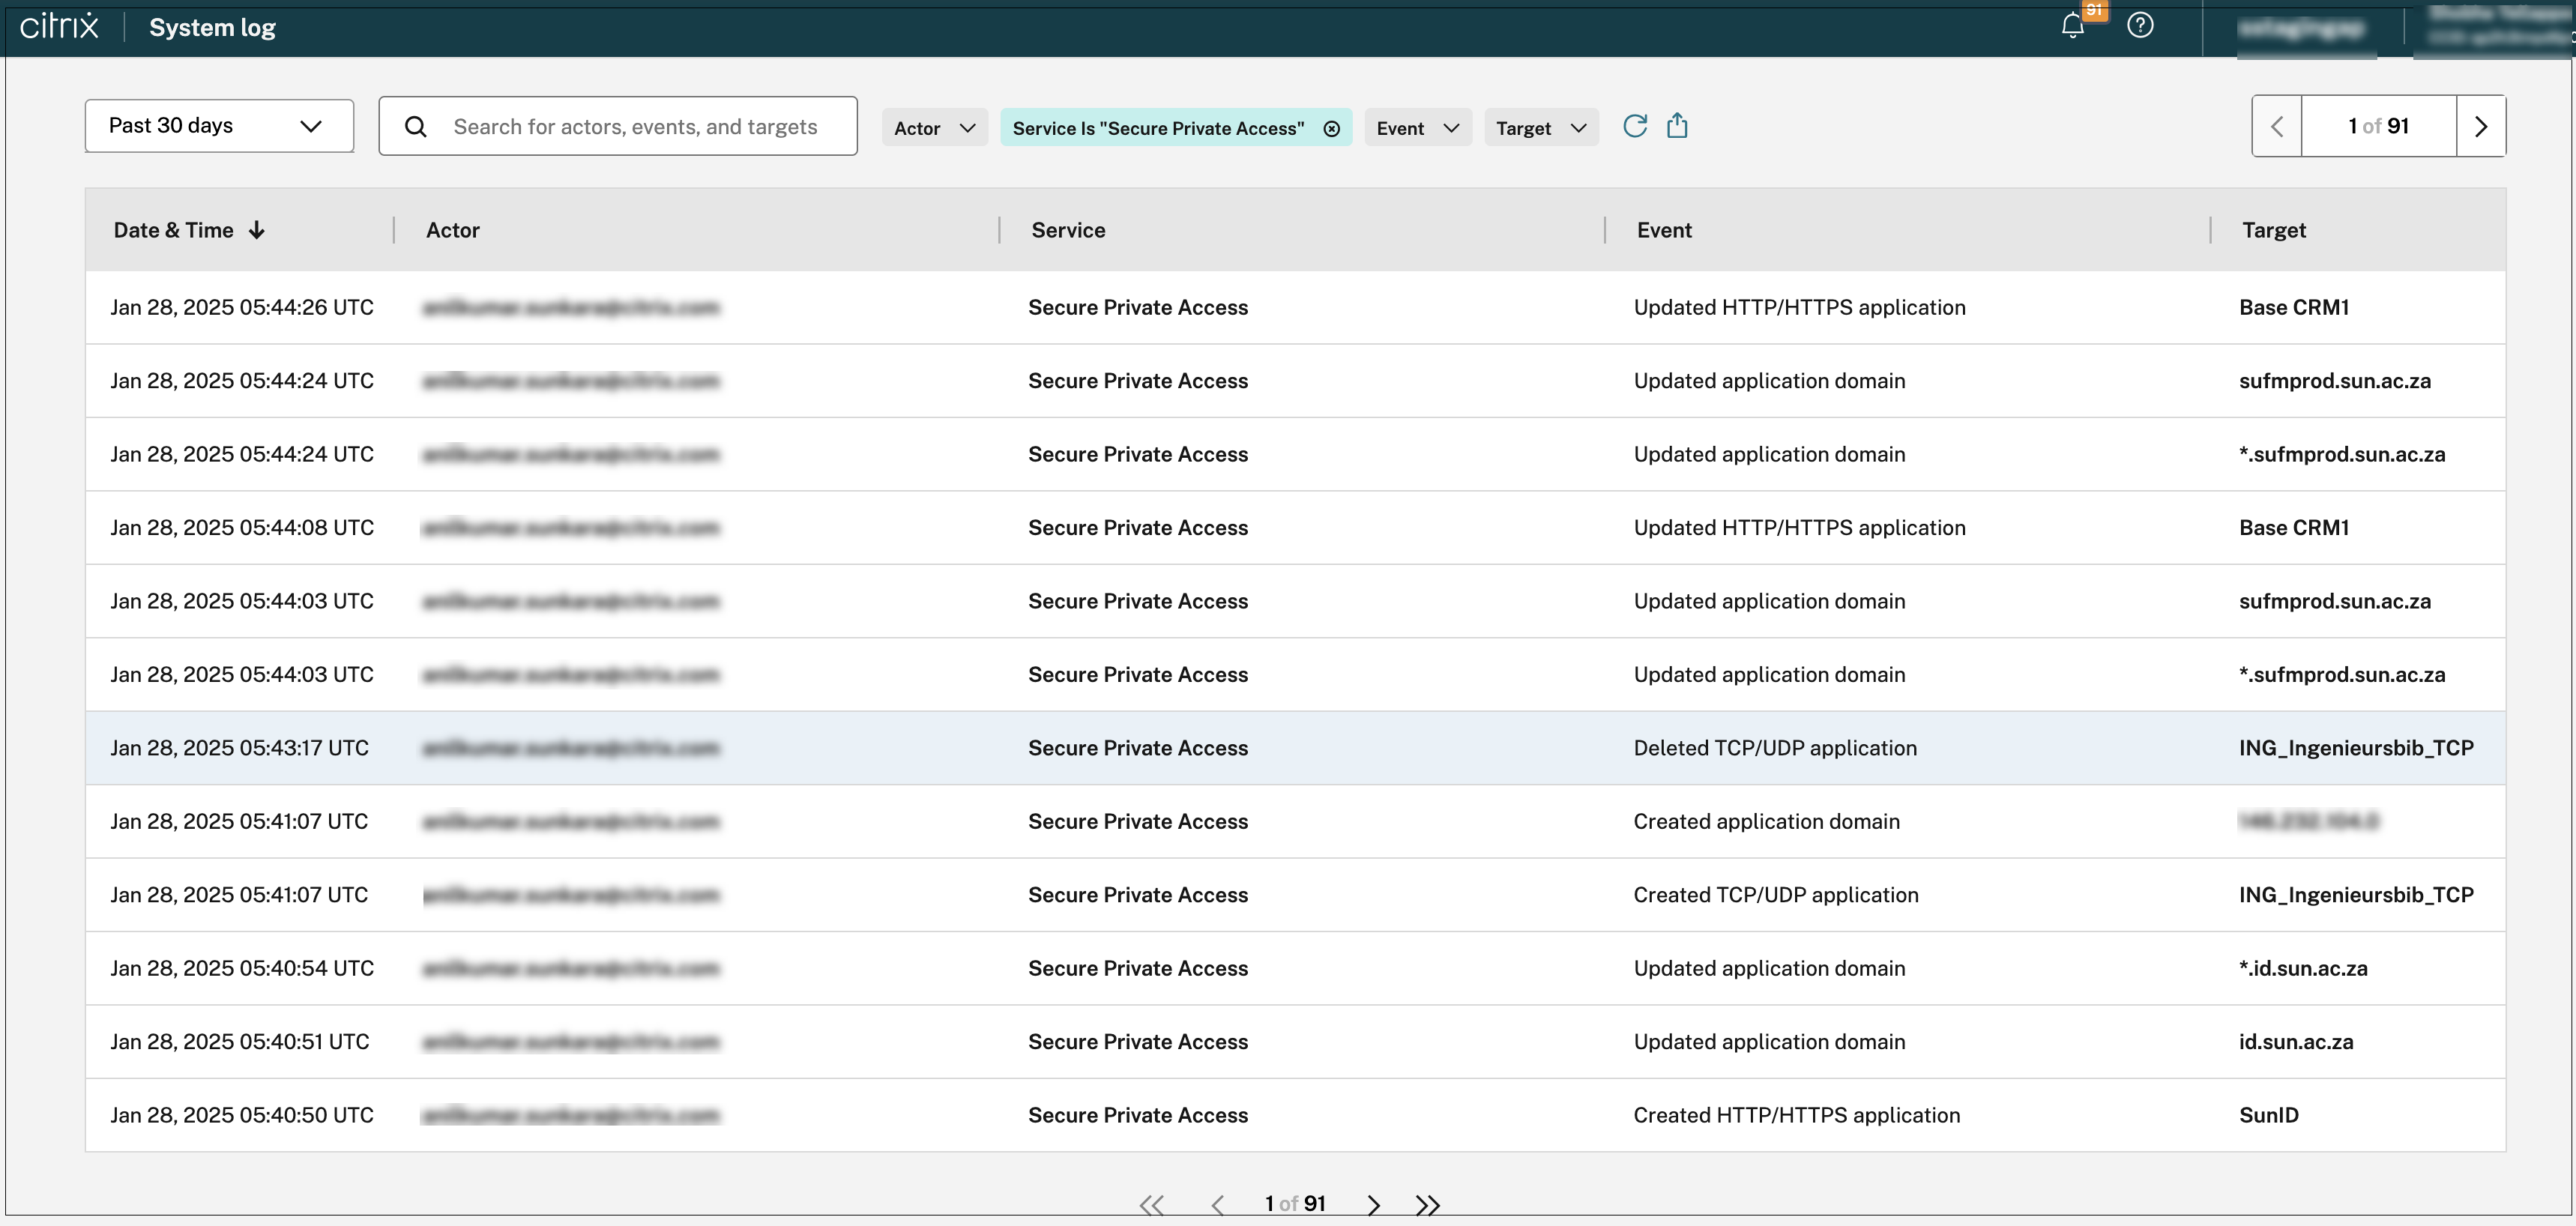Click the id.sun.ac.za target cell
Screen dimensions: 2576x1226
pyautogui.click(x=2296, y=1042)
